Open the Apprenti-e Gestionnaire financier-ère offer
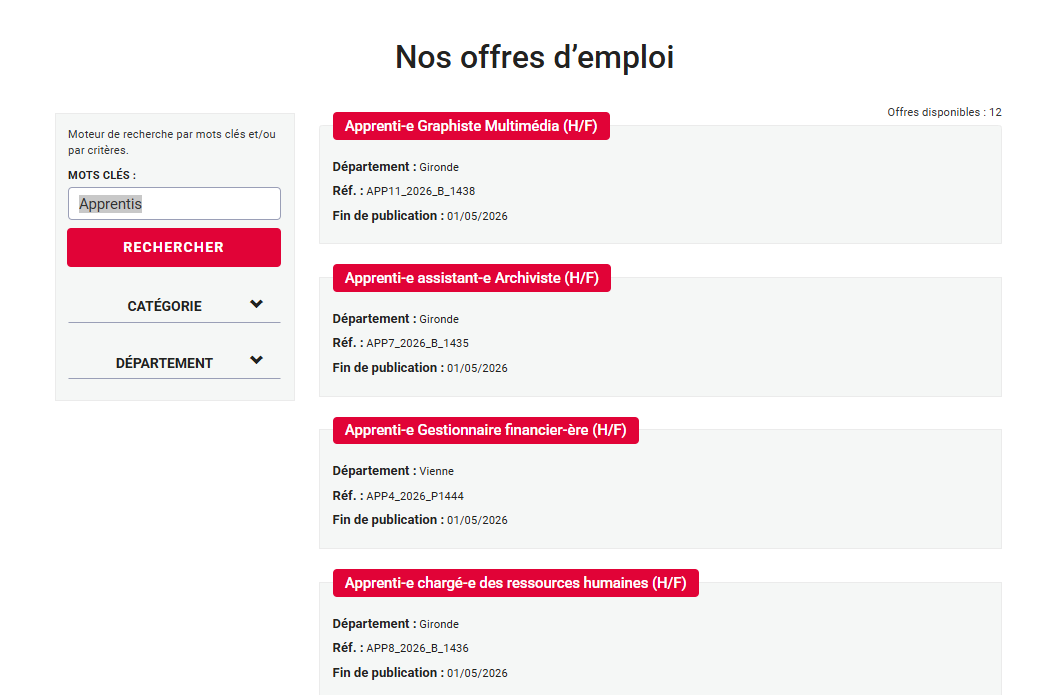This screenshot has height=695, width=1043. [485, 430]
